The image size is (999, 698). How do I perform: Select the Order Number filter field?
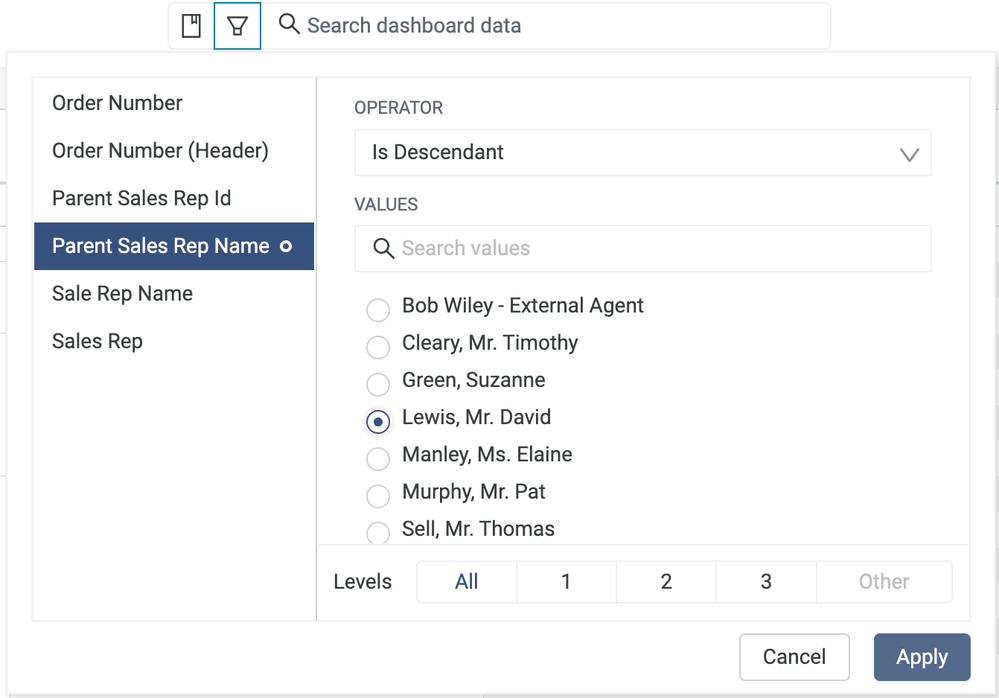[x=117, y=103]
